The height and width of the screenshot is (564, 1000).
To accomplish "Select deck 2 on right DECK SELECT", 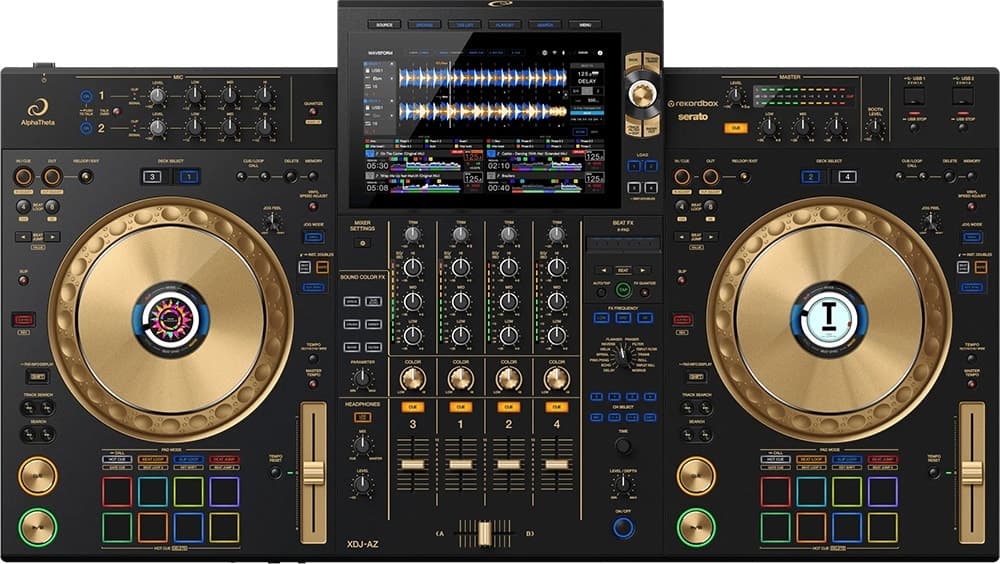I will click(811, 177).
